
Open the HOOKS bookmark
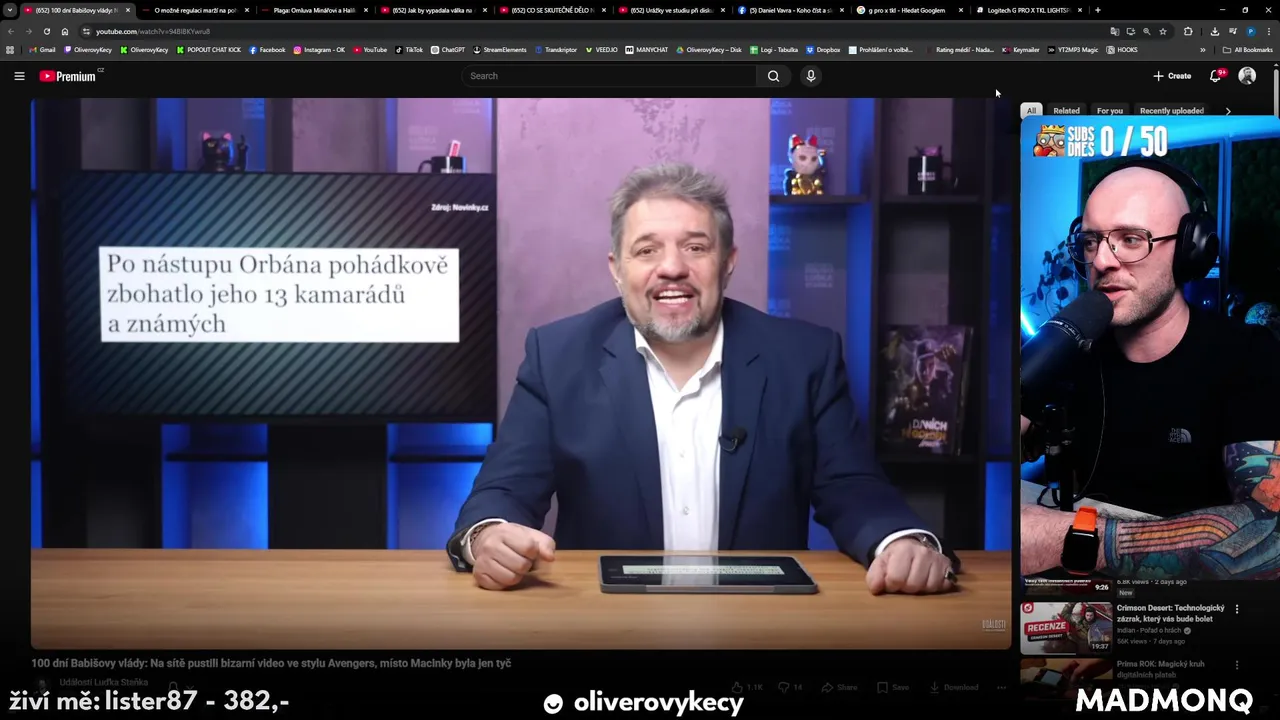pyautogui.click(x=1122, y=49)
